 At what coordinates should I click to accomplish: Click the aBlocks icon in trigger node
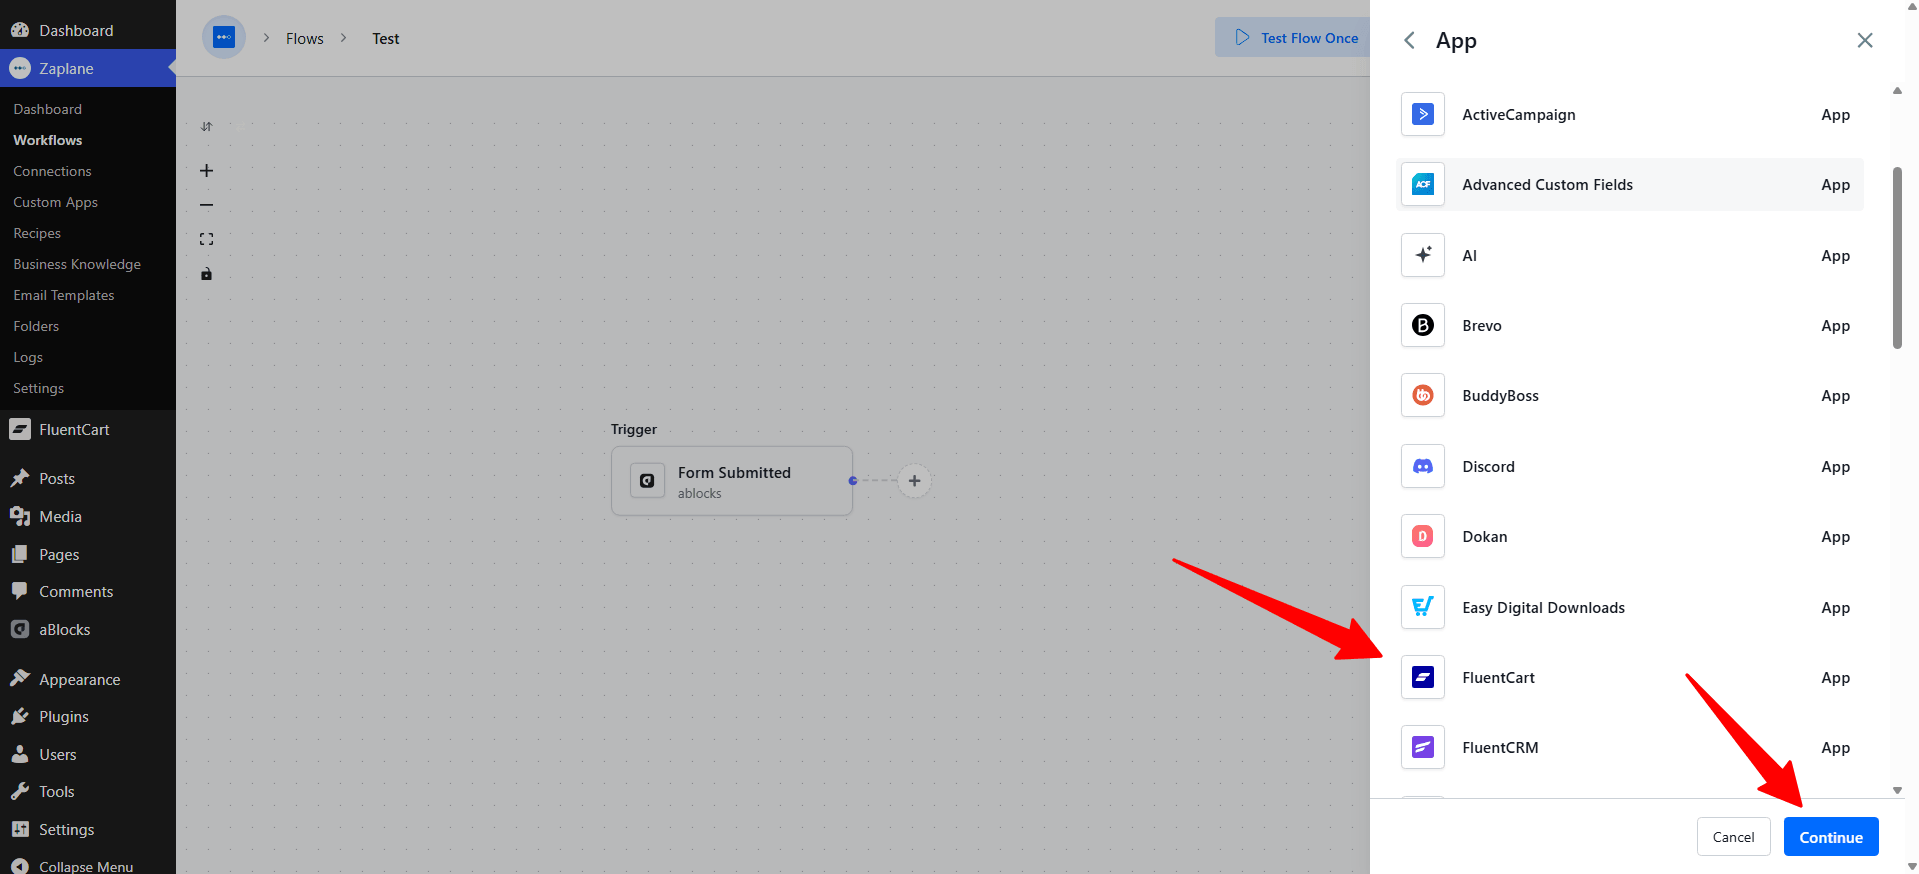click(647, 481)
